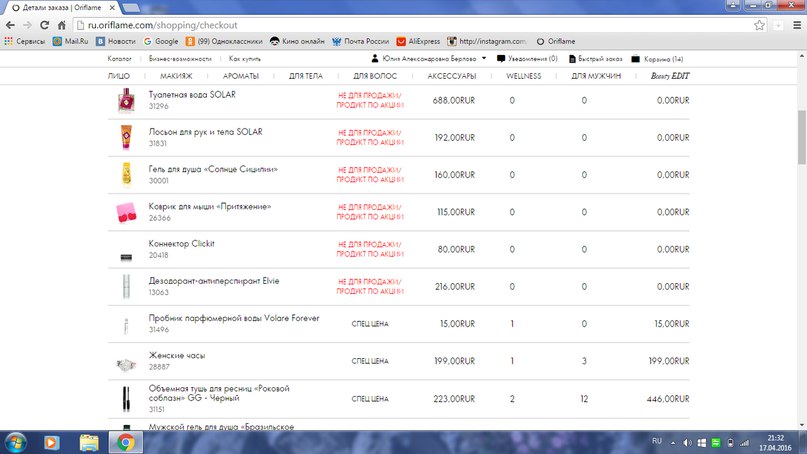Reload the page with the browser refresh icon

tap(44, 25)
